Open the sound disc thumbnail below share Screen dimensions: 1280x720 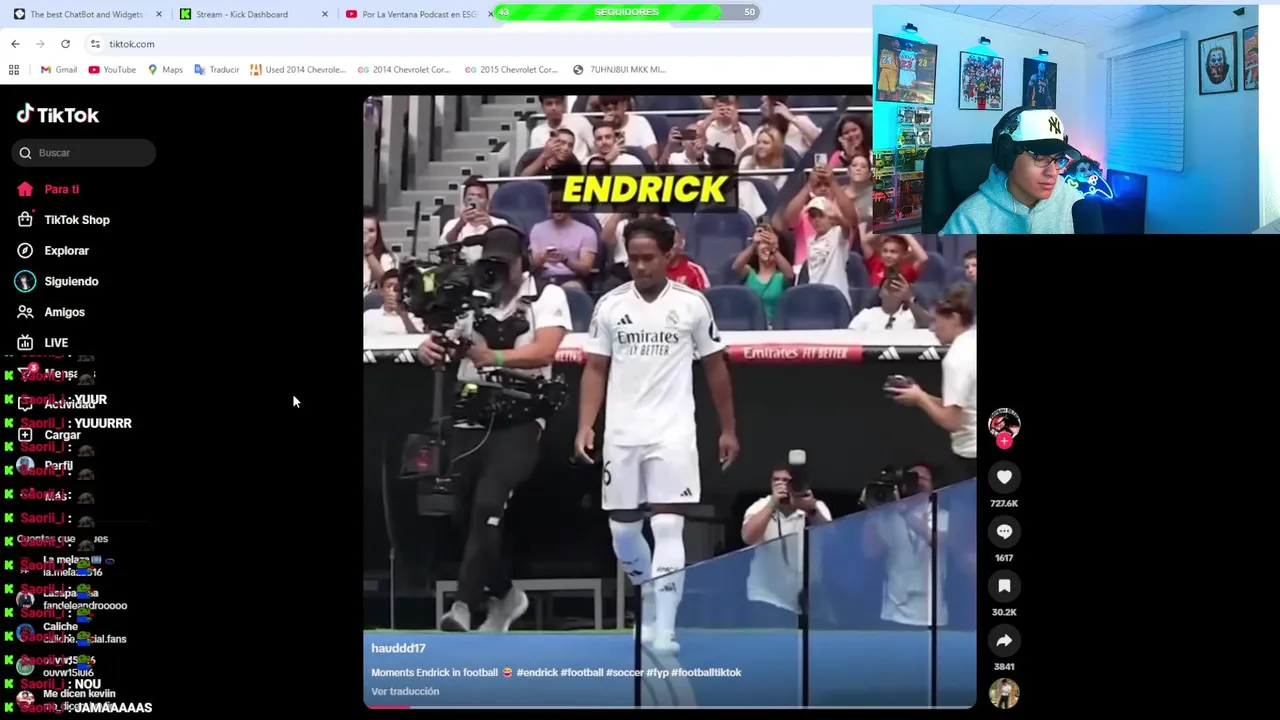point(1004,693)
